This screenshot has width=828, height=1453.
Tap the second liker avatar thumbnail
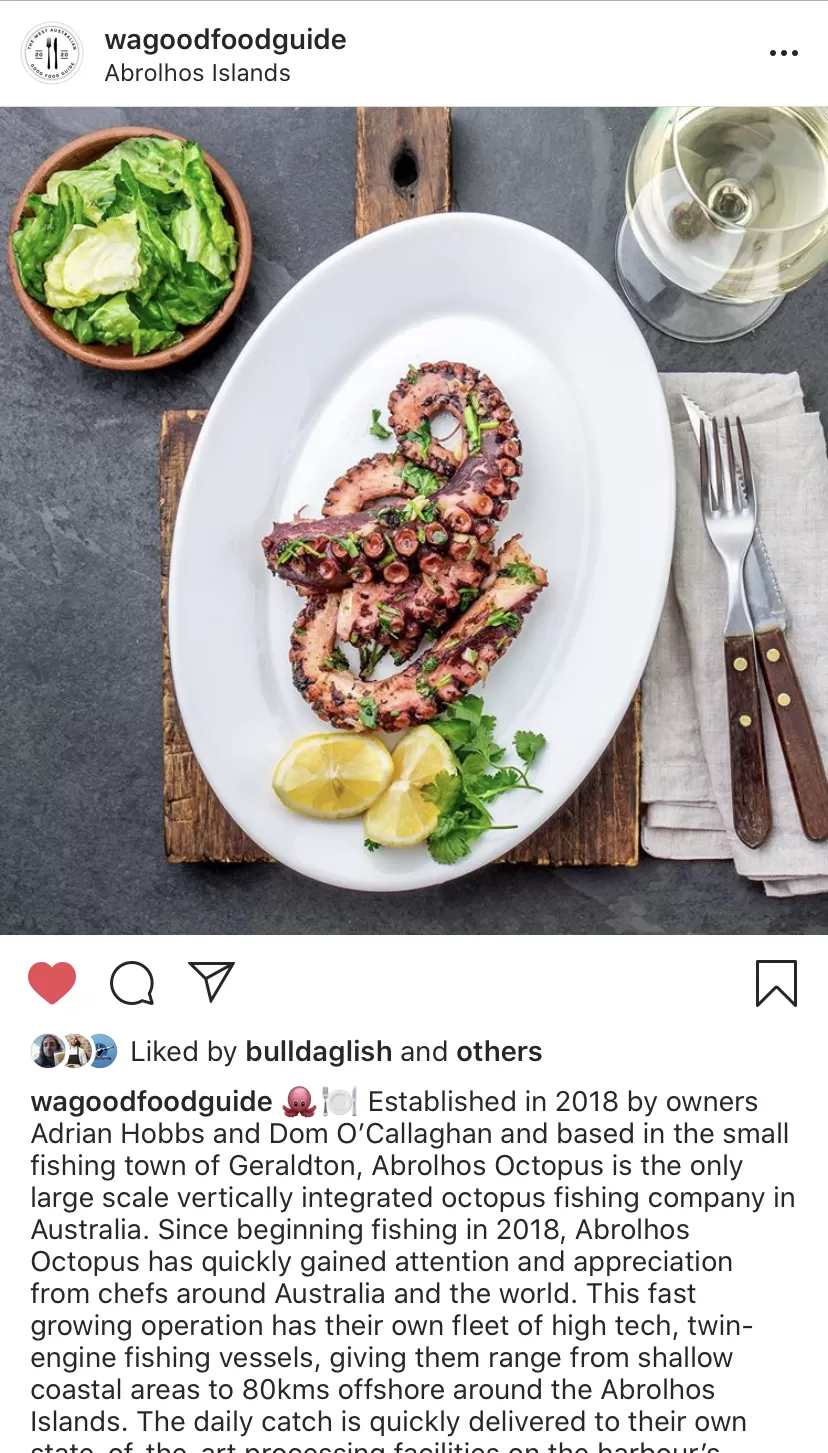coord(74,1051)
